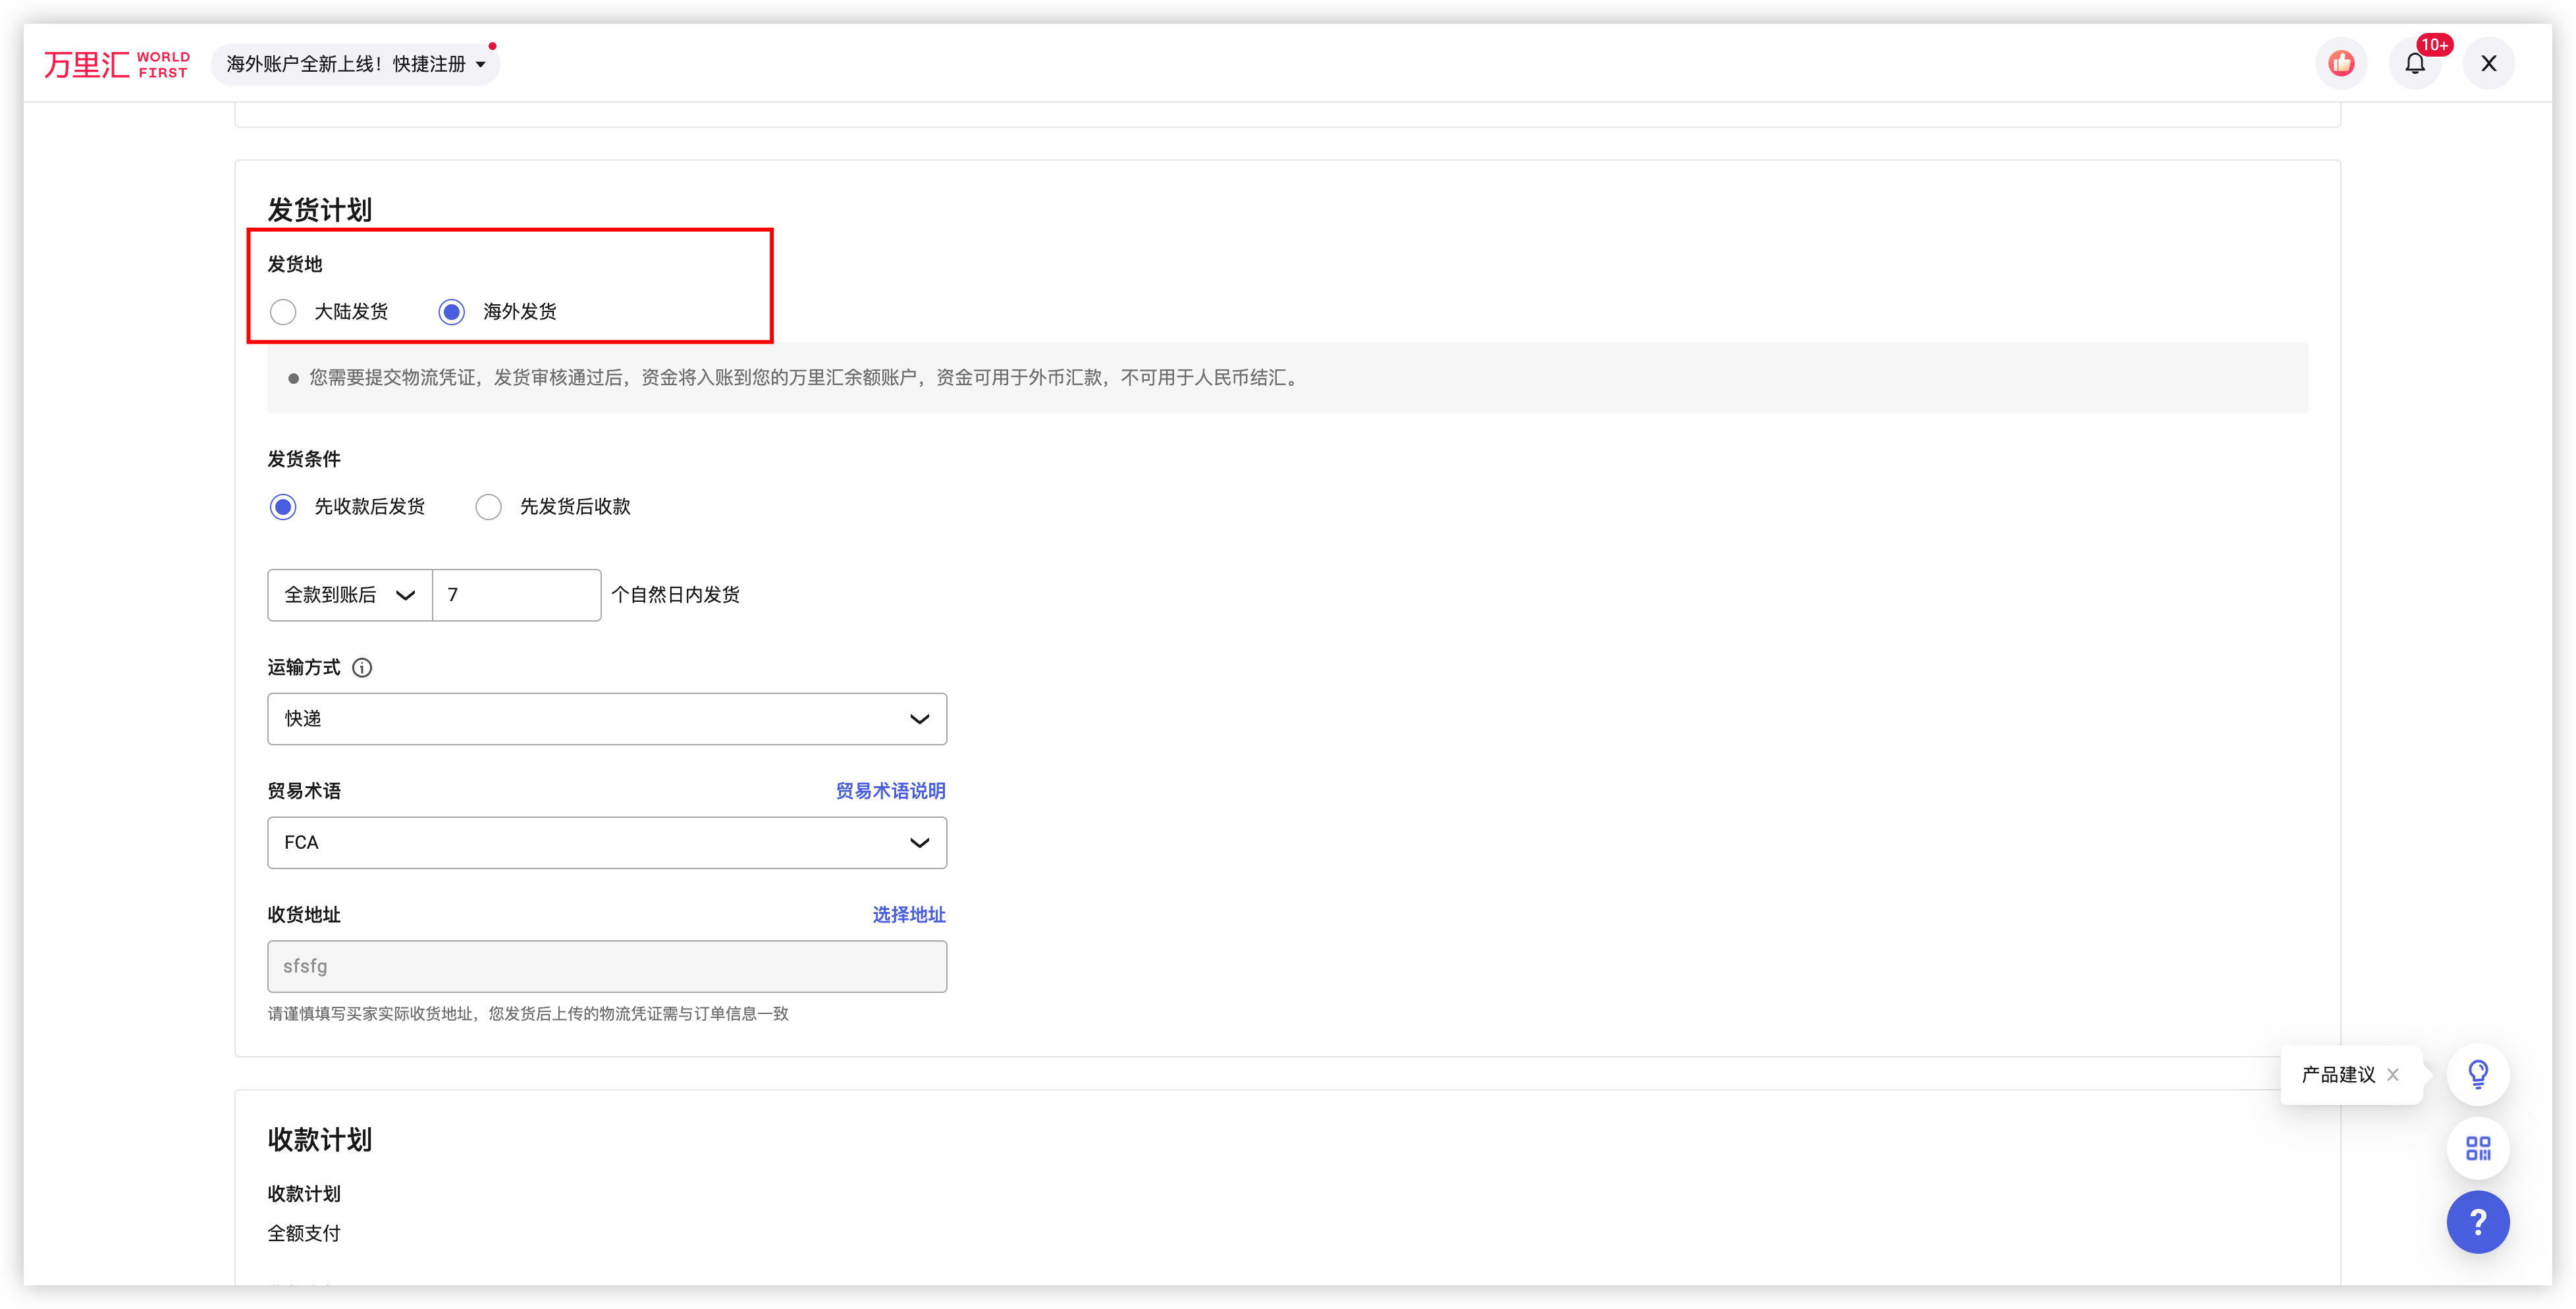Image resolution: width=2576 pixels, height=1309 pixels.
Task: Select the 先收款后发货 radio button
Action: point(284,507)
